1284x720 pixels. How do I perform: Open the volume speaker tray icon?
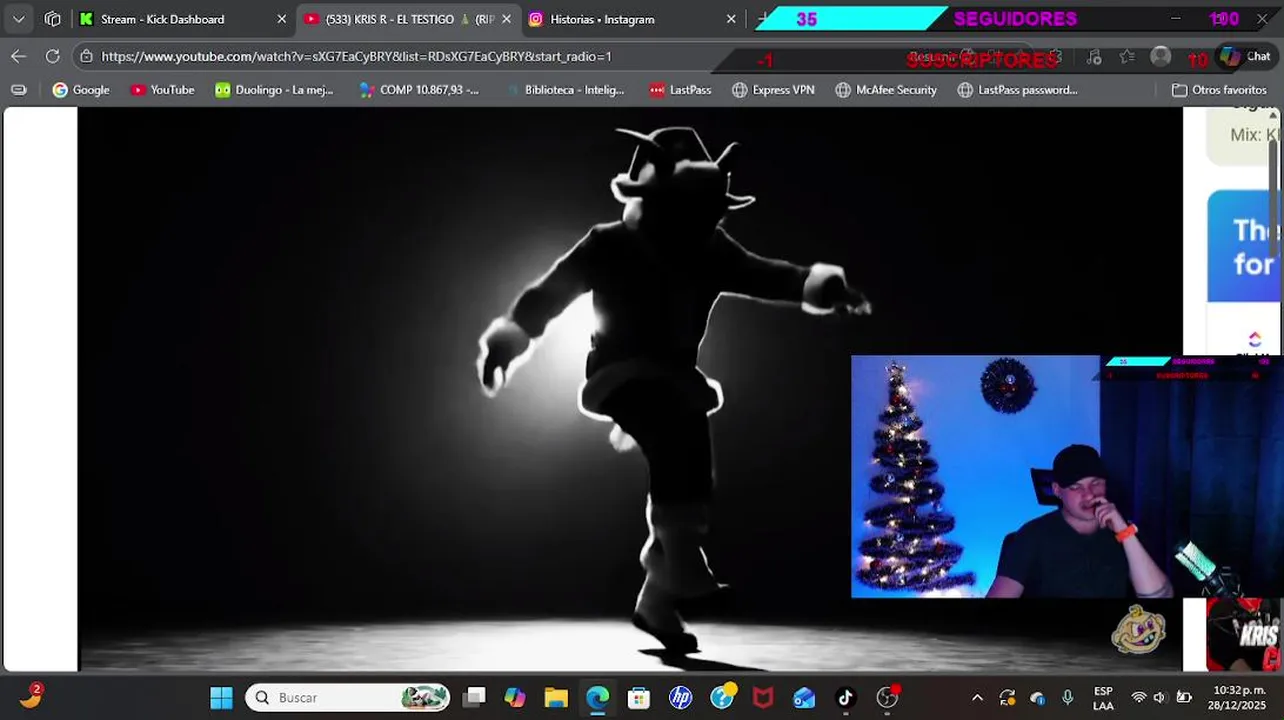pyautogui.click(x=1160, y=698)
